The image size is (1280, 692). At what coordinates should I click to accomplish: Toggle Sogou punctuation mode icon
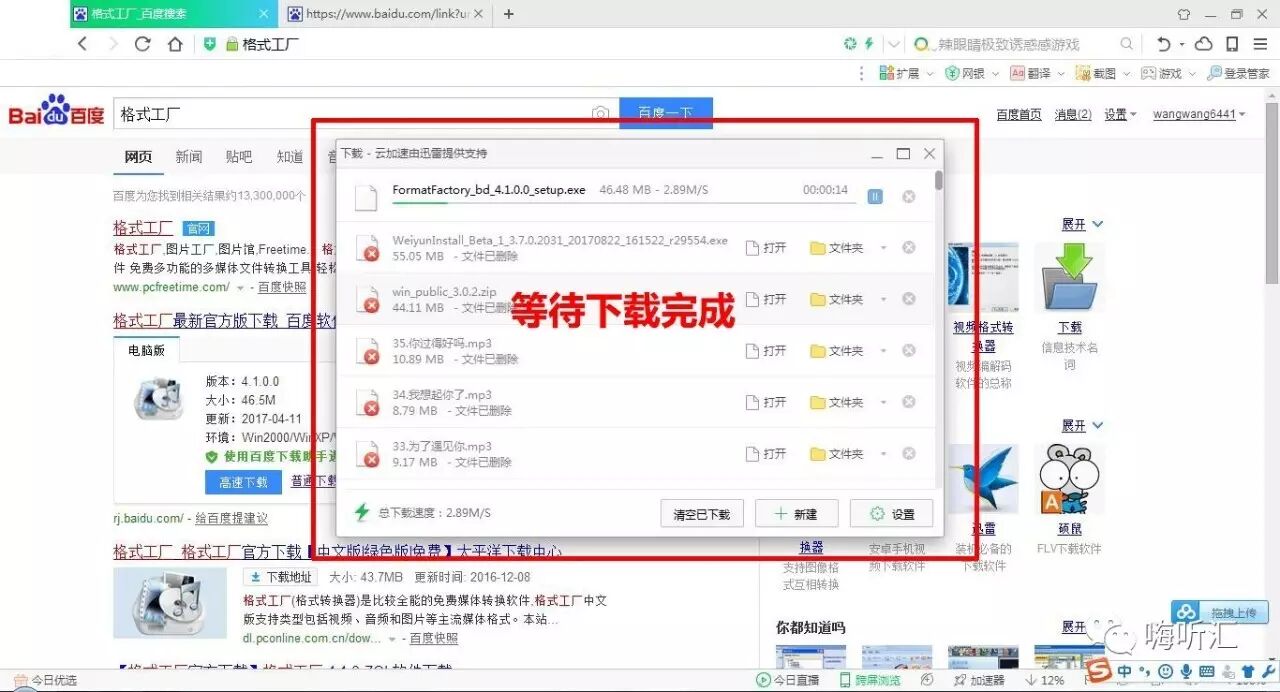tap(1145, 670)
